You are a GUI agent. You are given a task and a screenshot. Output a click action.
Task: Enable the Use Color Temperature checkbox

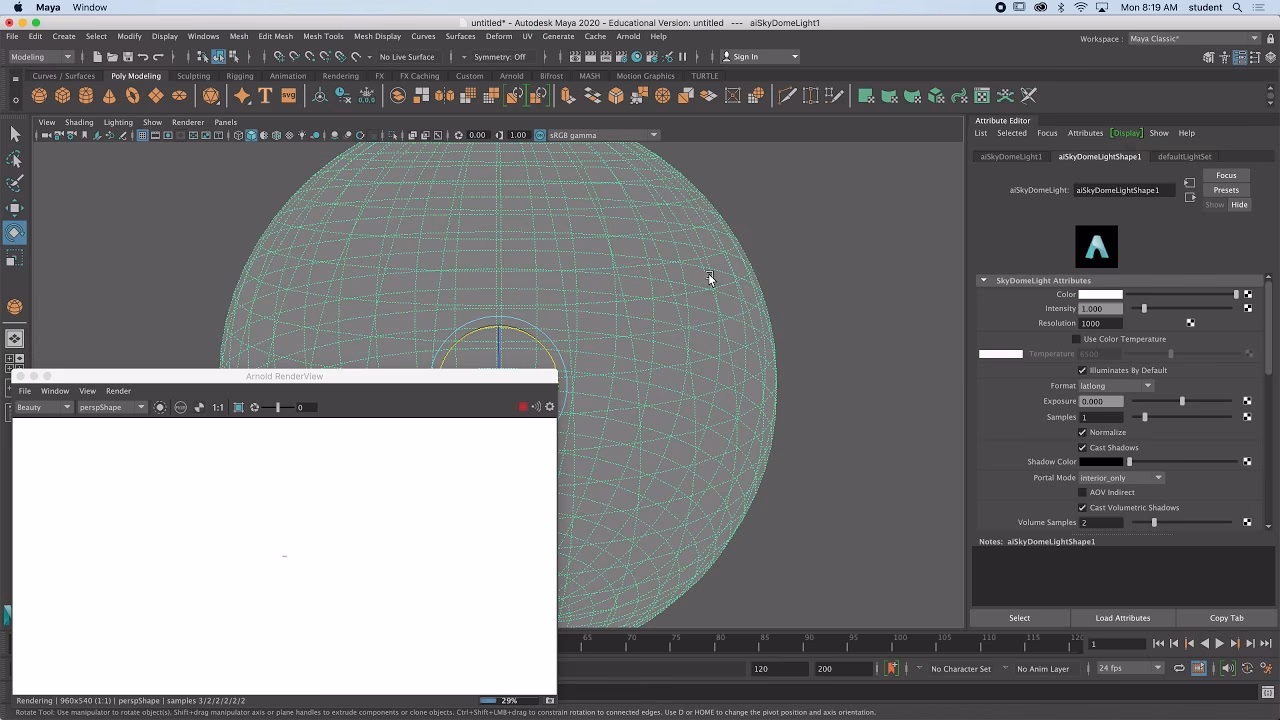point(1076,339)
